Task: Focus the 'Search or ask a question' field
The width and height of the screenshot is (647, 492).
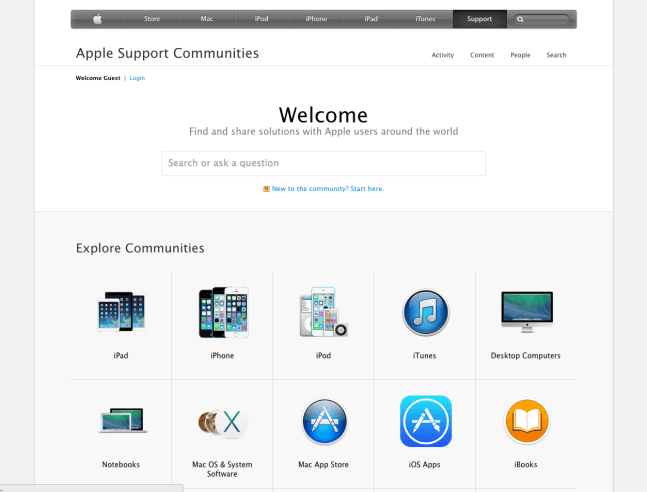Action: pyautogui.click(x=324, y=163)
